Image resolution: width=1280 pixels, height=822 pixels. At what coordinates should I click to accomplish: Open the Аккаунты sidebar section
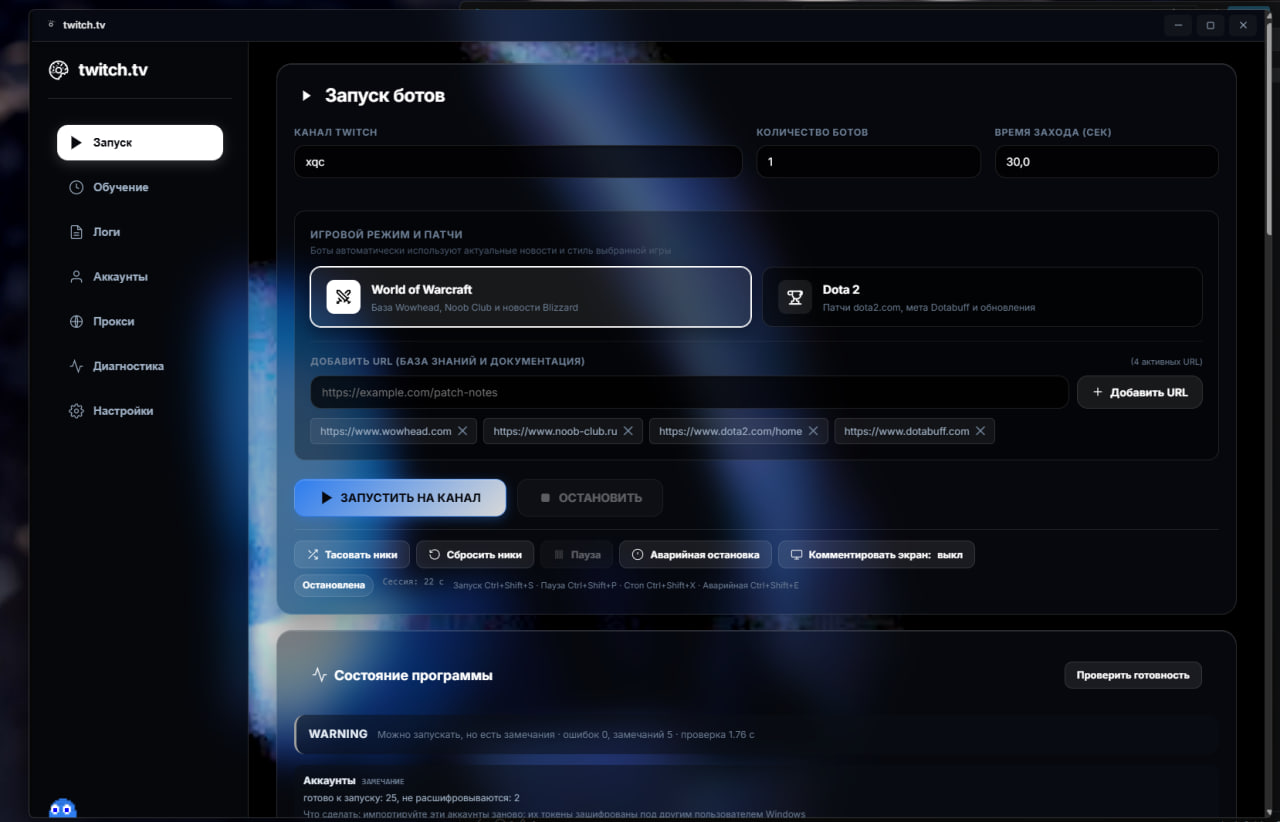tap(140, 277)
